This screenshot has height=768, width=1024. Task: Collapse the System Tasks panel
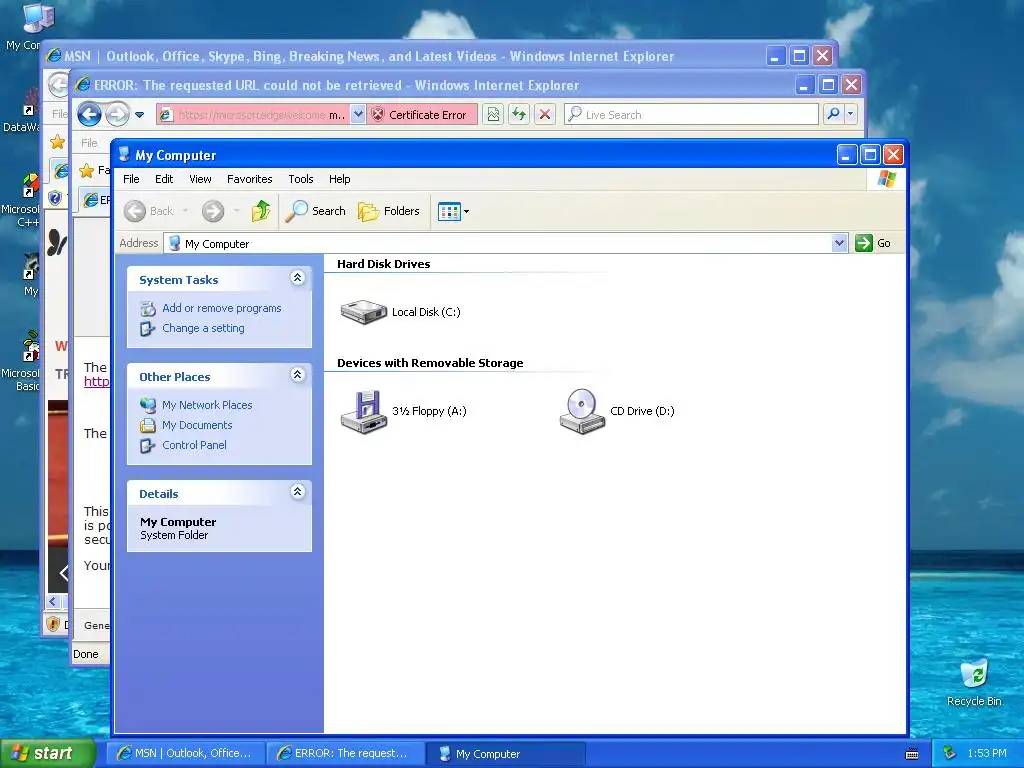297,278
